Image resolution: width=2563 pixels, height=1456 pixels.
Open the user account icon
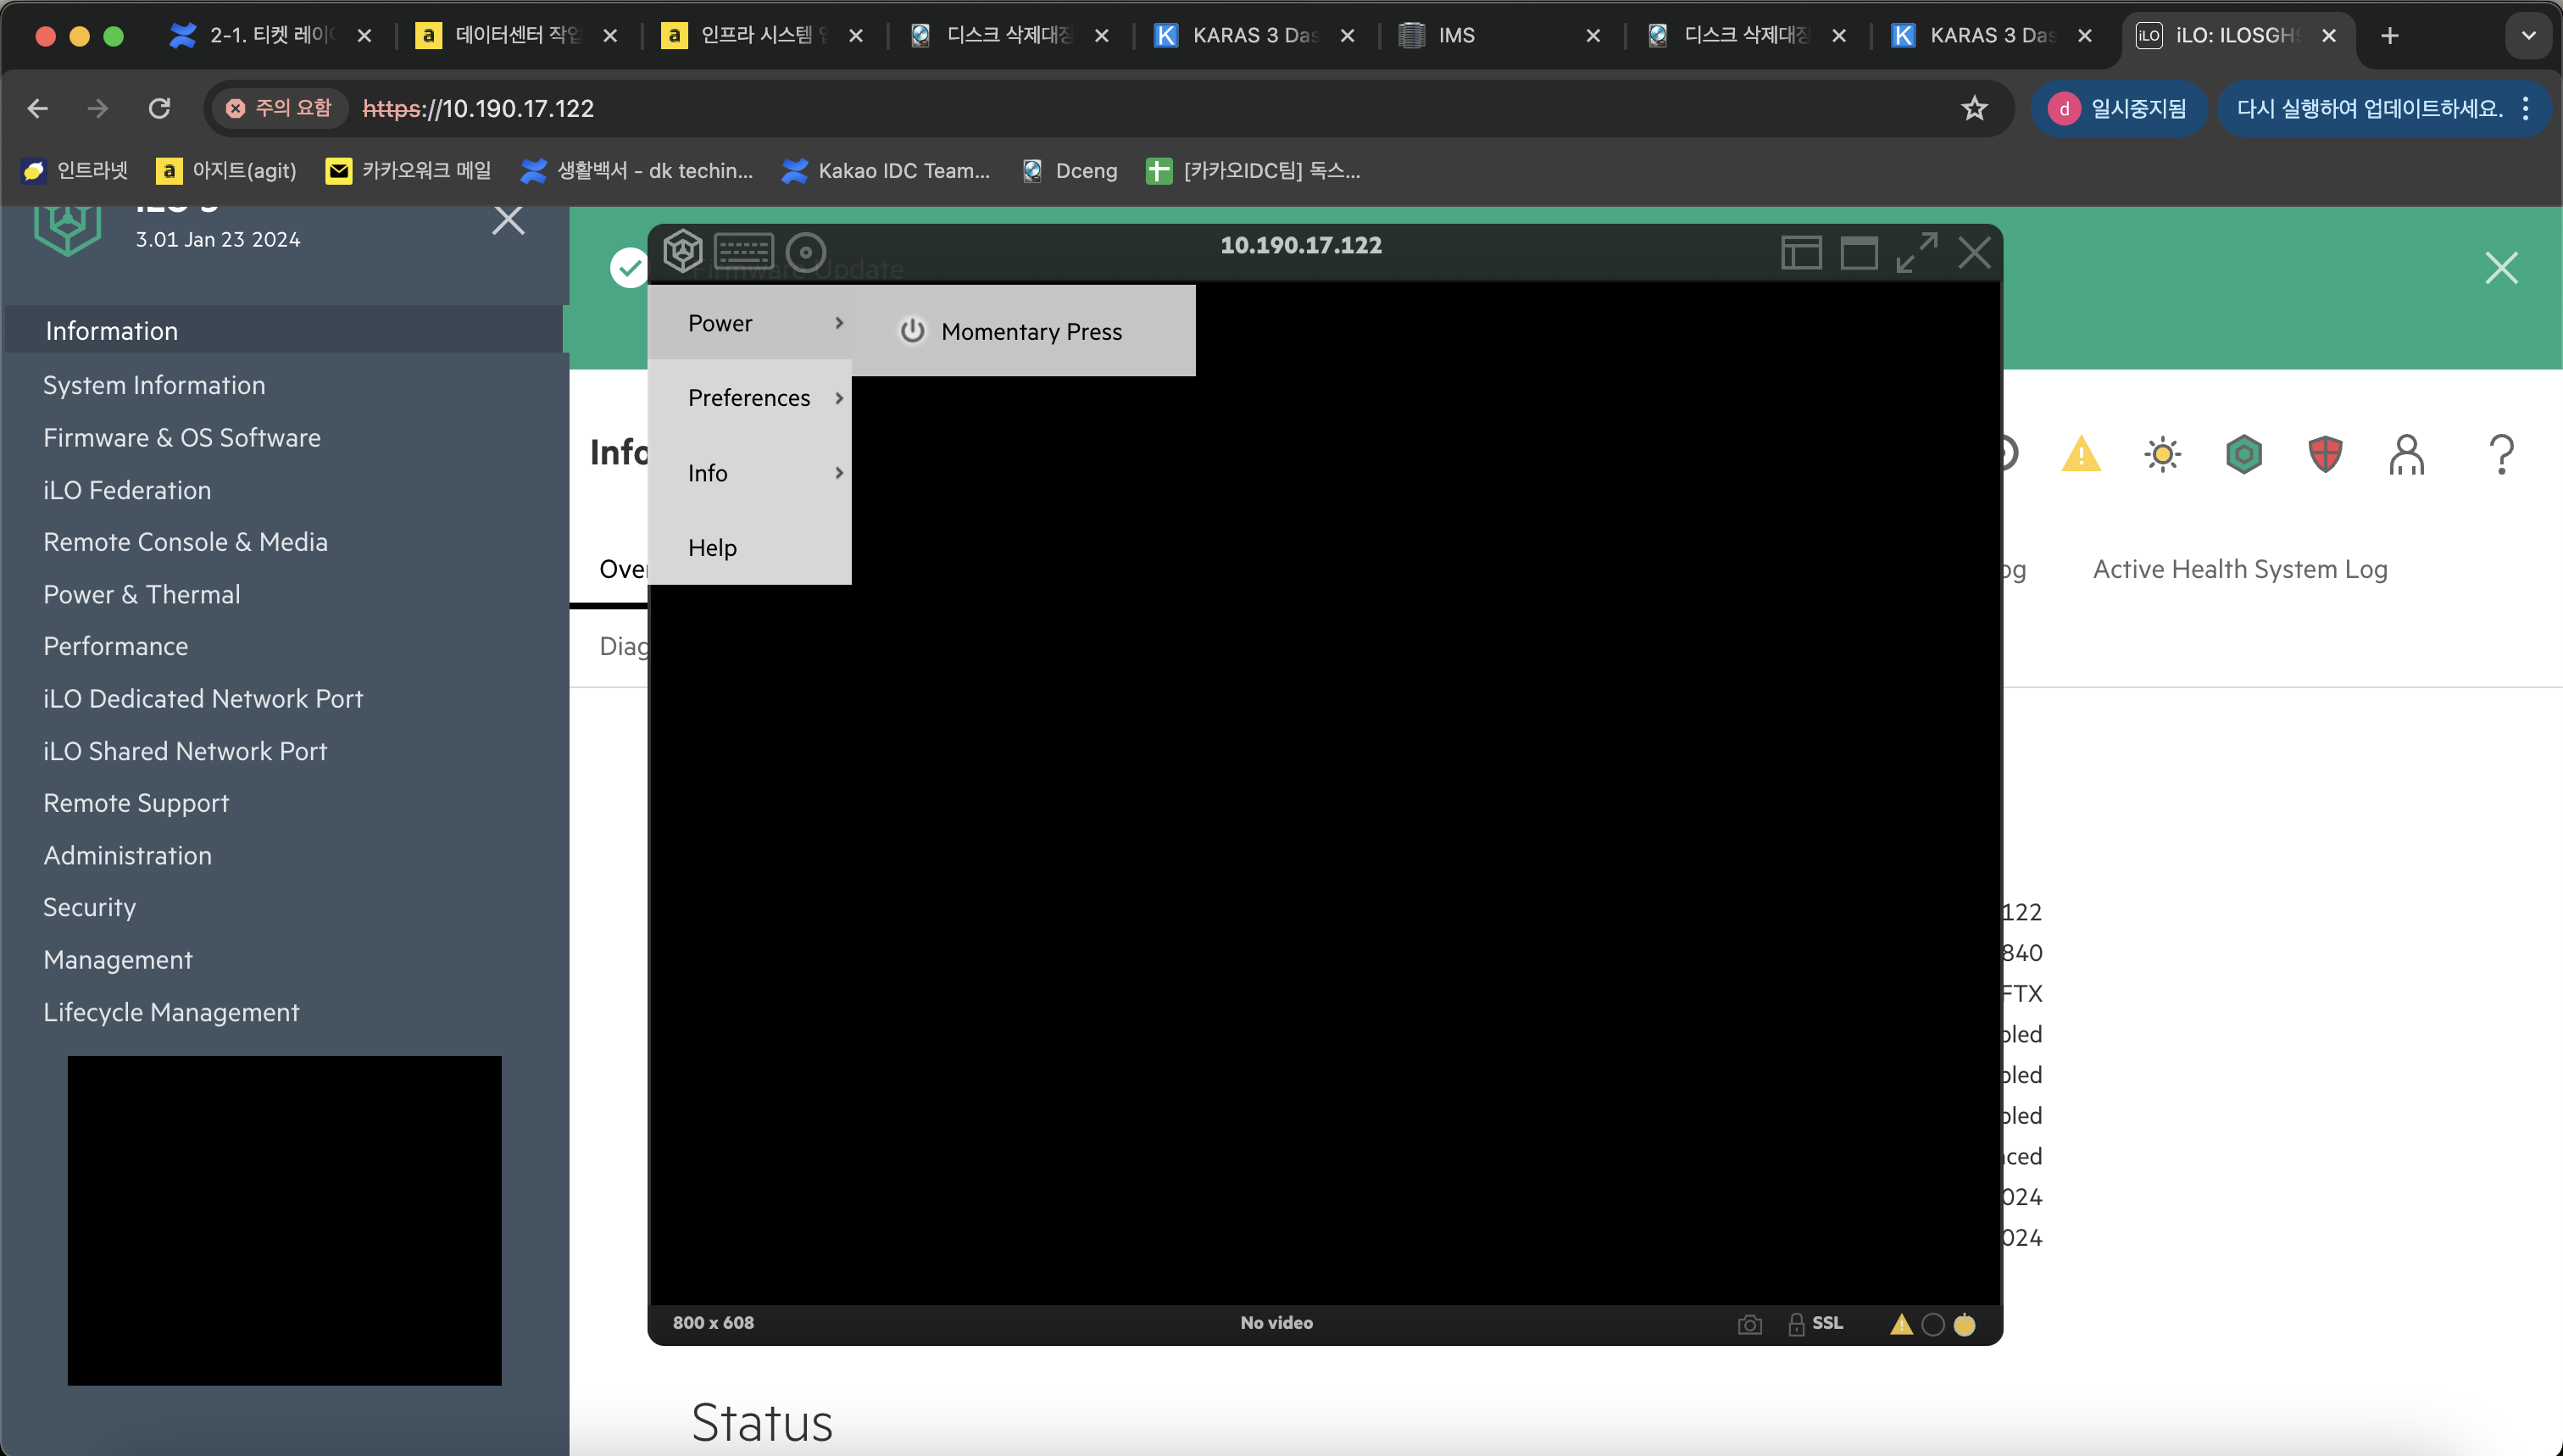2406,454
